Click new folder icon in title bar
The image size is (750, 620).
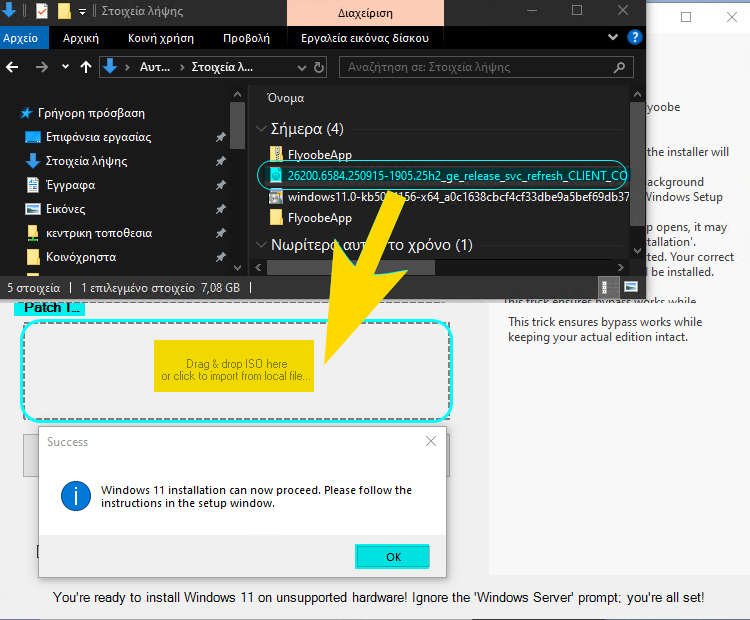click(64, 11)
